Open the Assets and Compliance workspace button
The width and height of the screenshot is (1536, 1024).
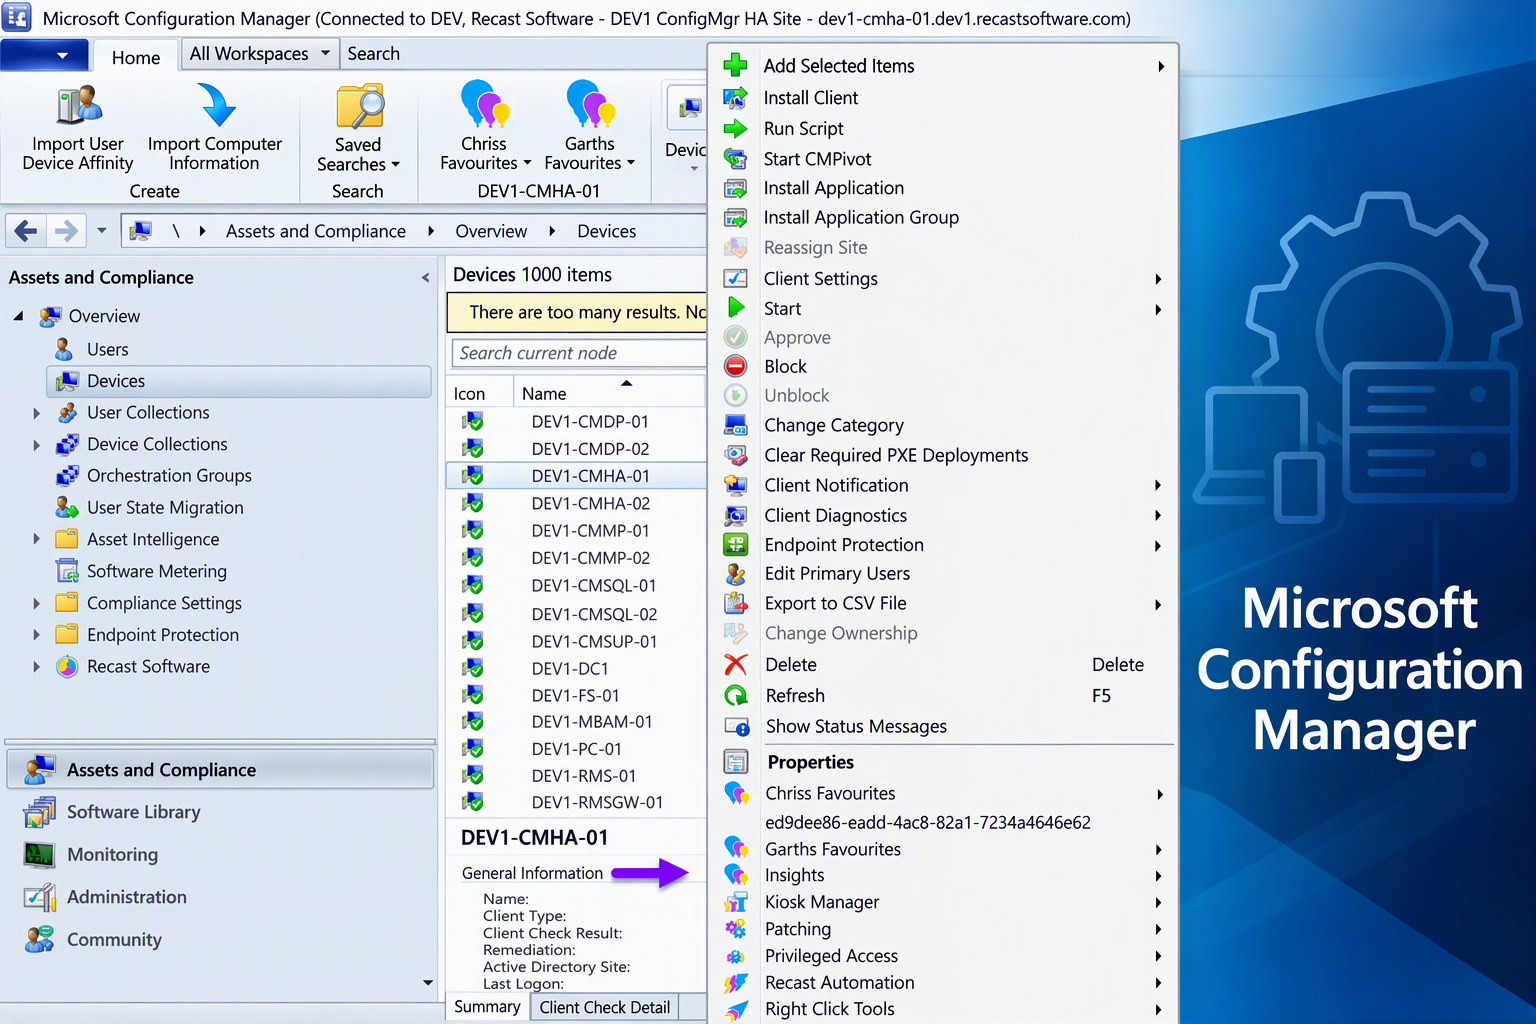221,770
